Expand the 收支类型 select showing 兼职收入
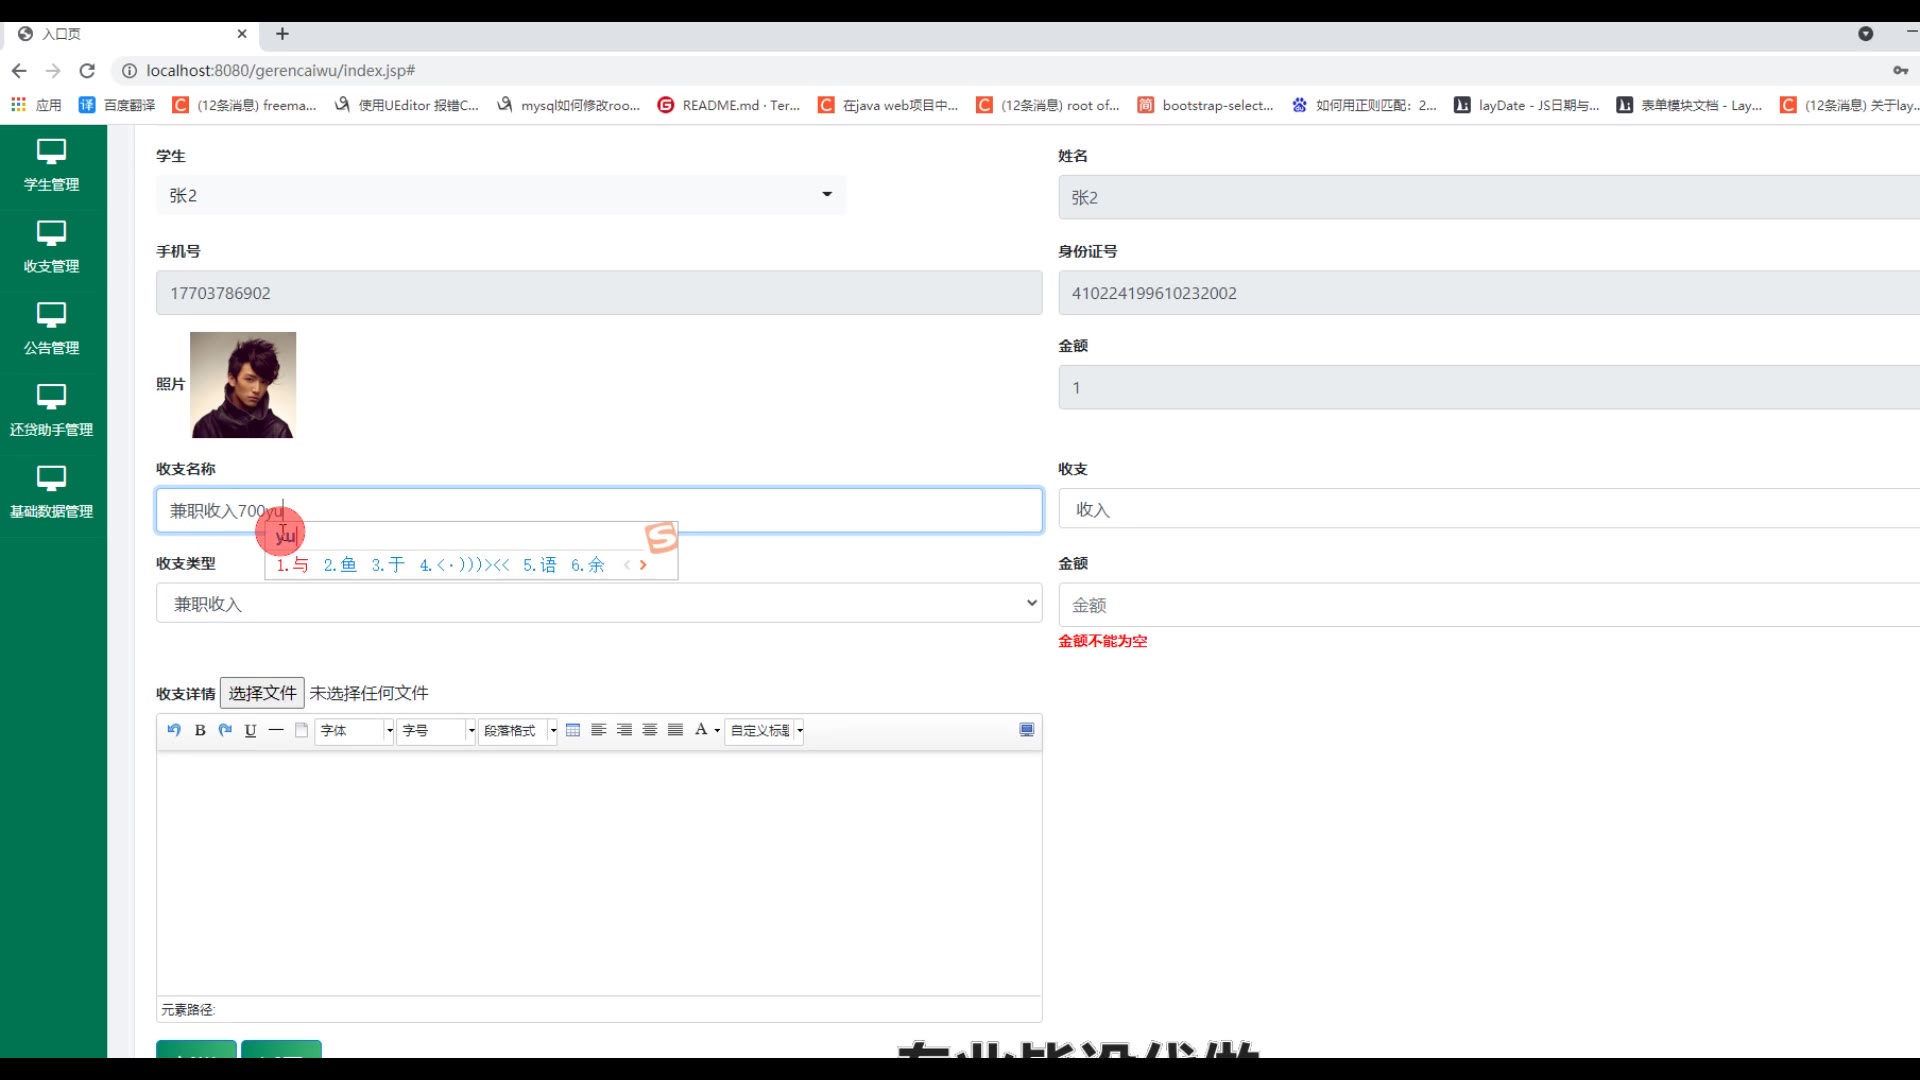 [x=598, y=604]
